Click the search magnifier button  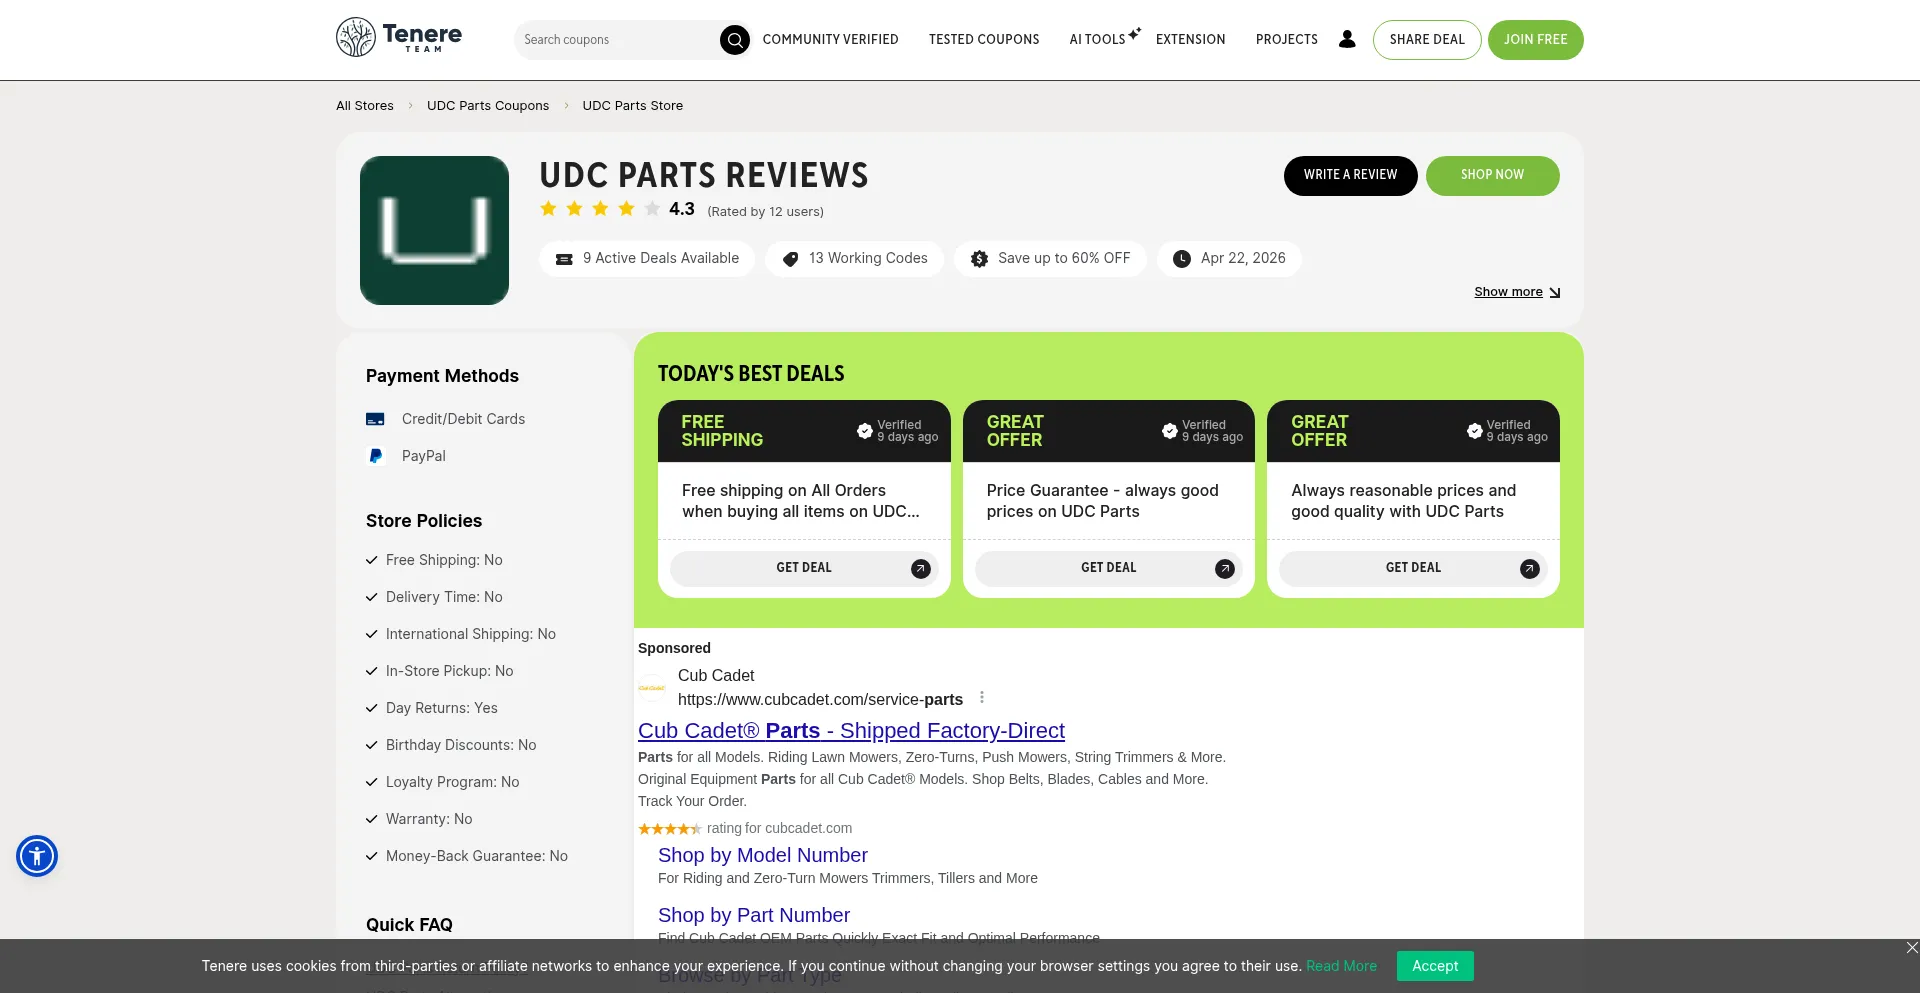click(x=735, y=40)
